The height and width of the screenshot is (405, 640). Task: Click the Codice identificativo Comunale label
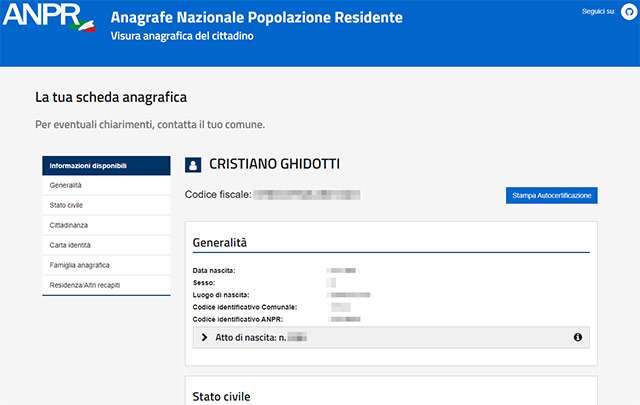point(245,307)
